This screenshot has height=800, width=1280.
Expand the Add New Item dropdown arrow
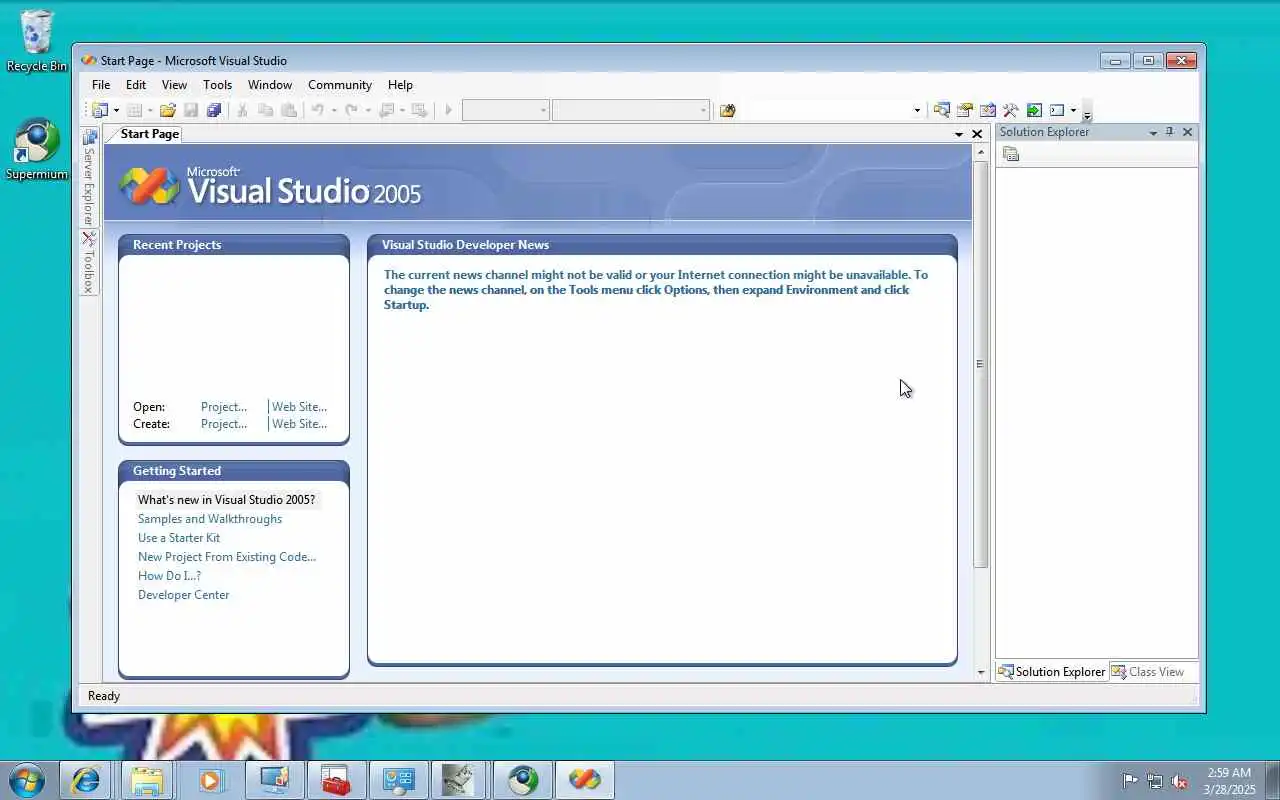click(150, 110)
